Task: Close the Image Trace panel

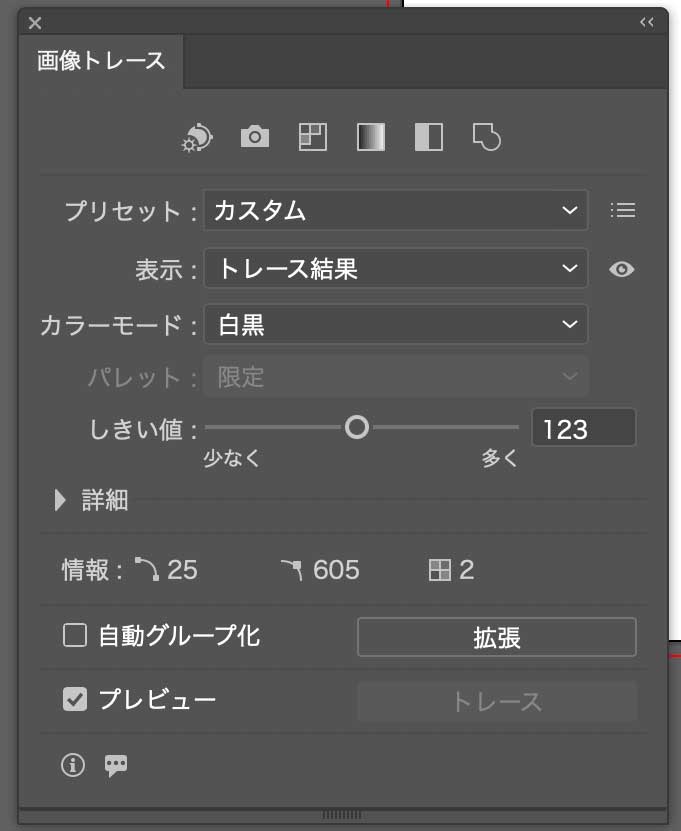Action: click(x=35, y=23)
